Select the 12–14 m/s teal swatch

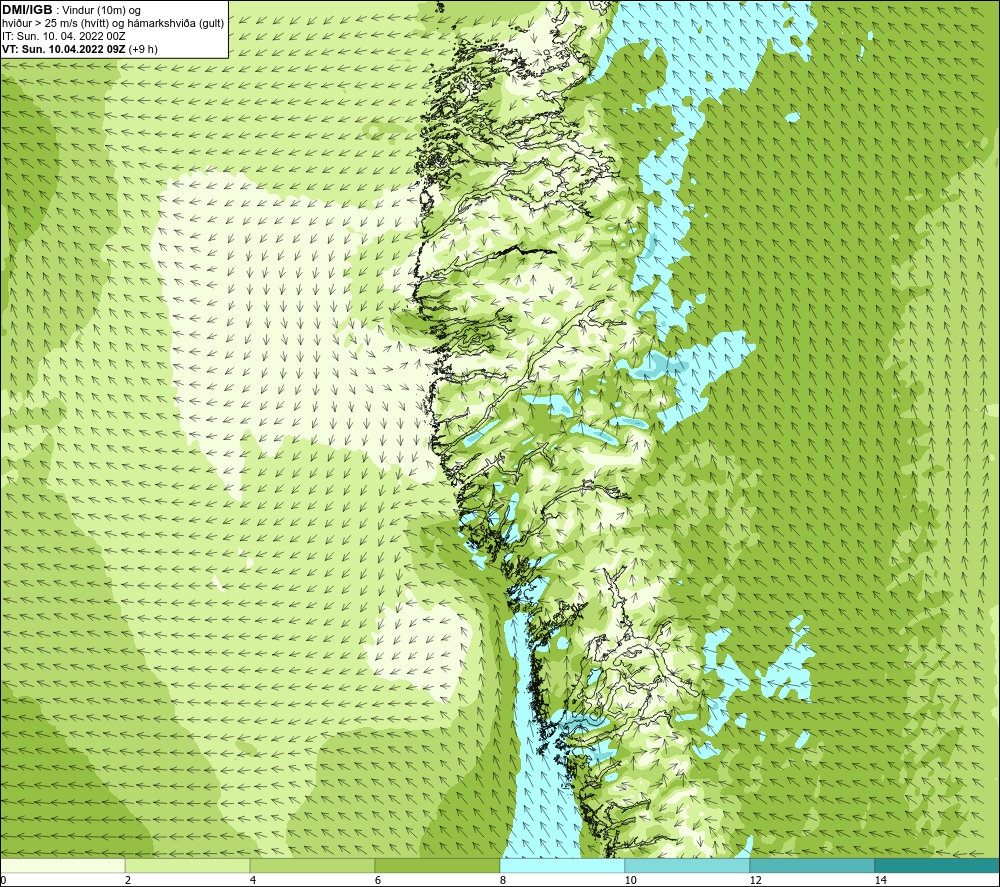(x=812, y=865)
